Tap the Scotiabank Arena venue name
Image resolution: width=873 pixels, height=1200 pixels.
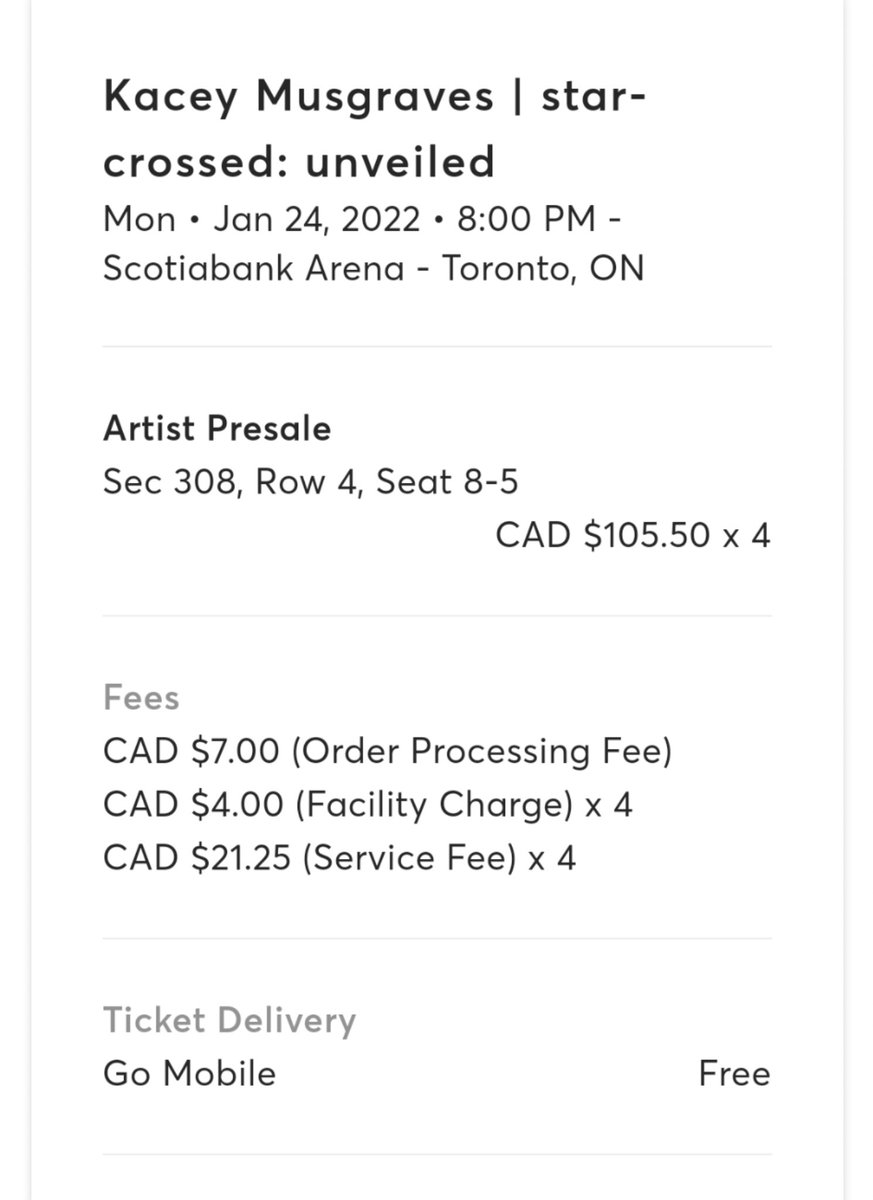click(253, 269)
